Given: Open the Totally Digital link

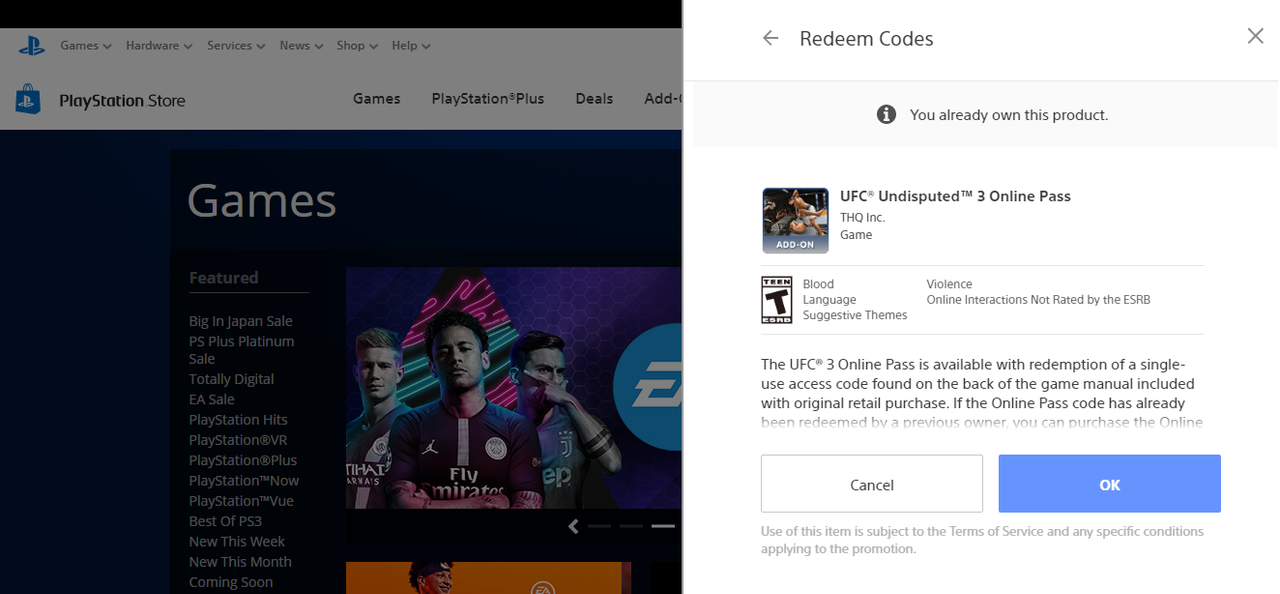Looking at the screenshot, I should pos(231,379).
